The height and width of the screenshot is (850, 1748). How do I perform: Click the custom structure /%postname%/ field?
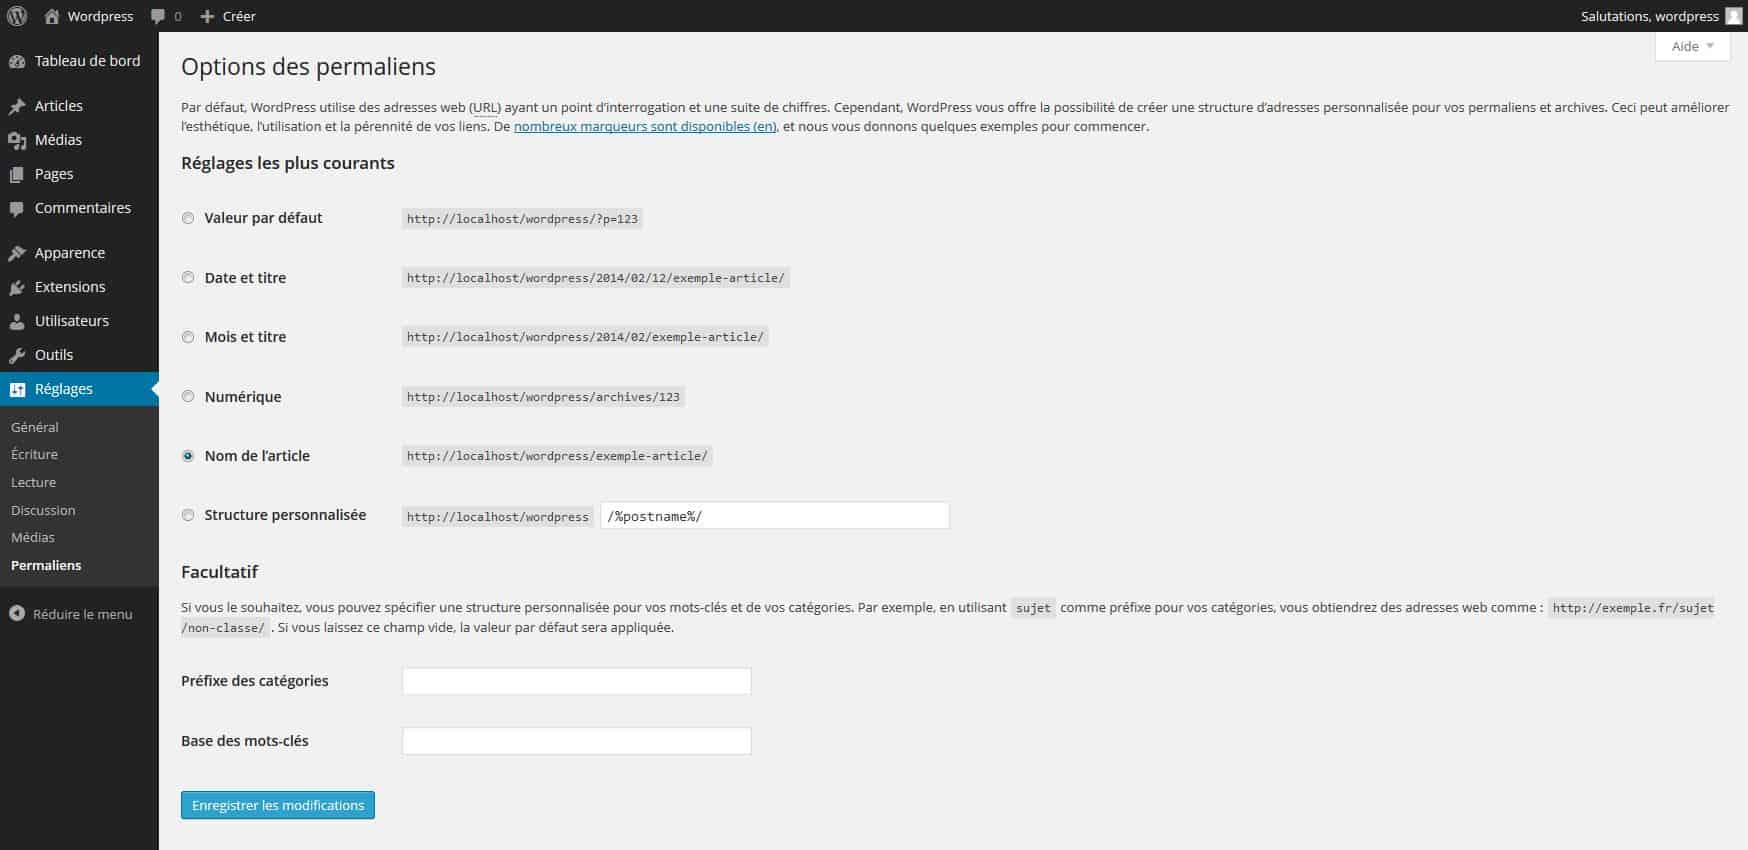[775, 516]
